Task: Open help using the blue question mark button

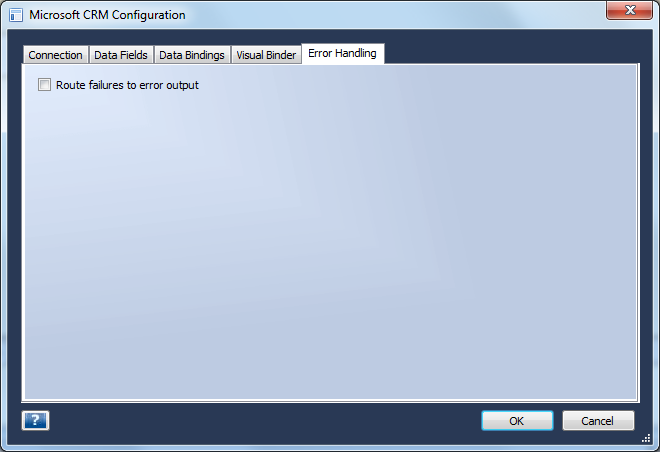Action: pos(35,420)
